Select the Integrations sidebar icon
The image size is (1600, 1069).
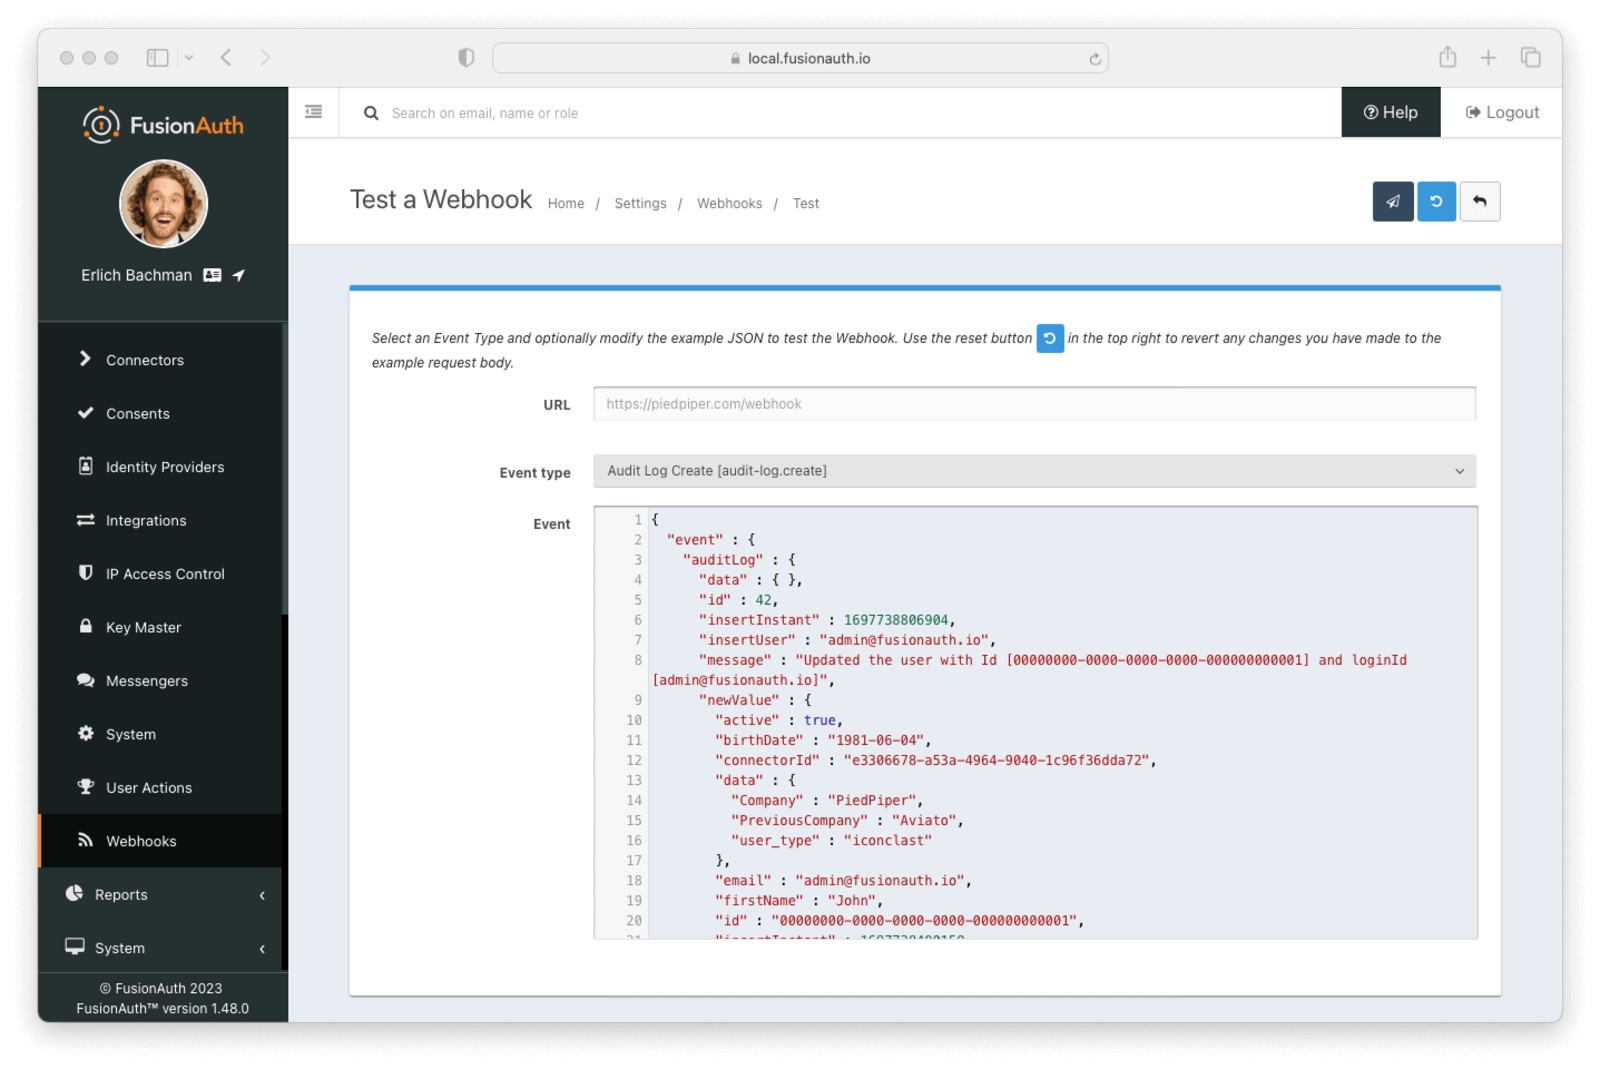coord(146,520)
